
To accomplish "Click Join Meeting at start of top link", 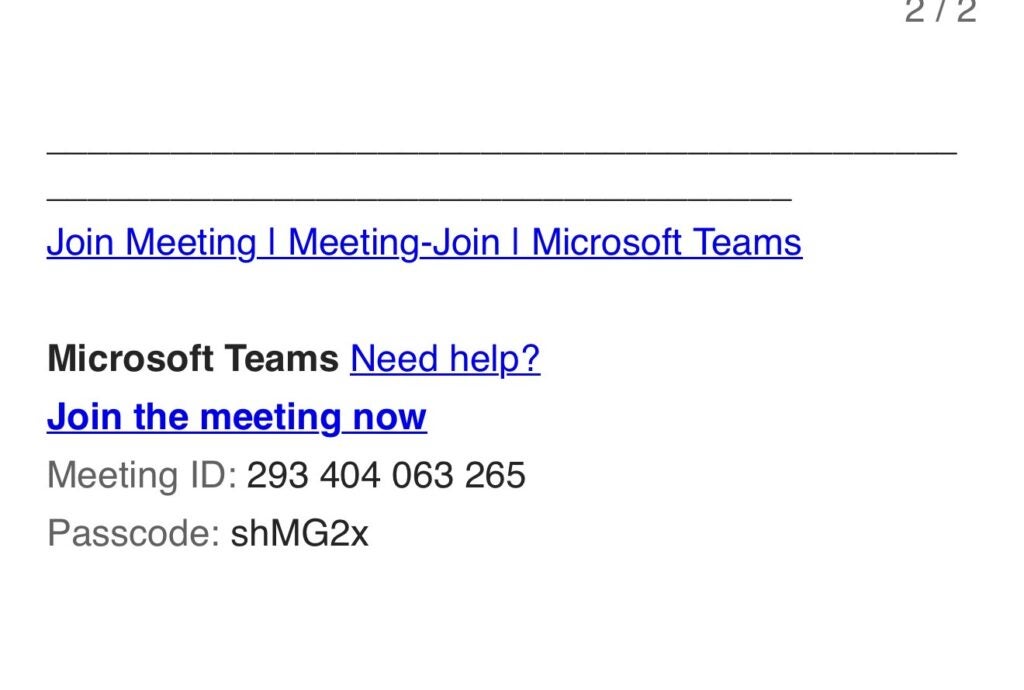I will pos(151,243).
